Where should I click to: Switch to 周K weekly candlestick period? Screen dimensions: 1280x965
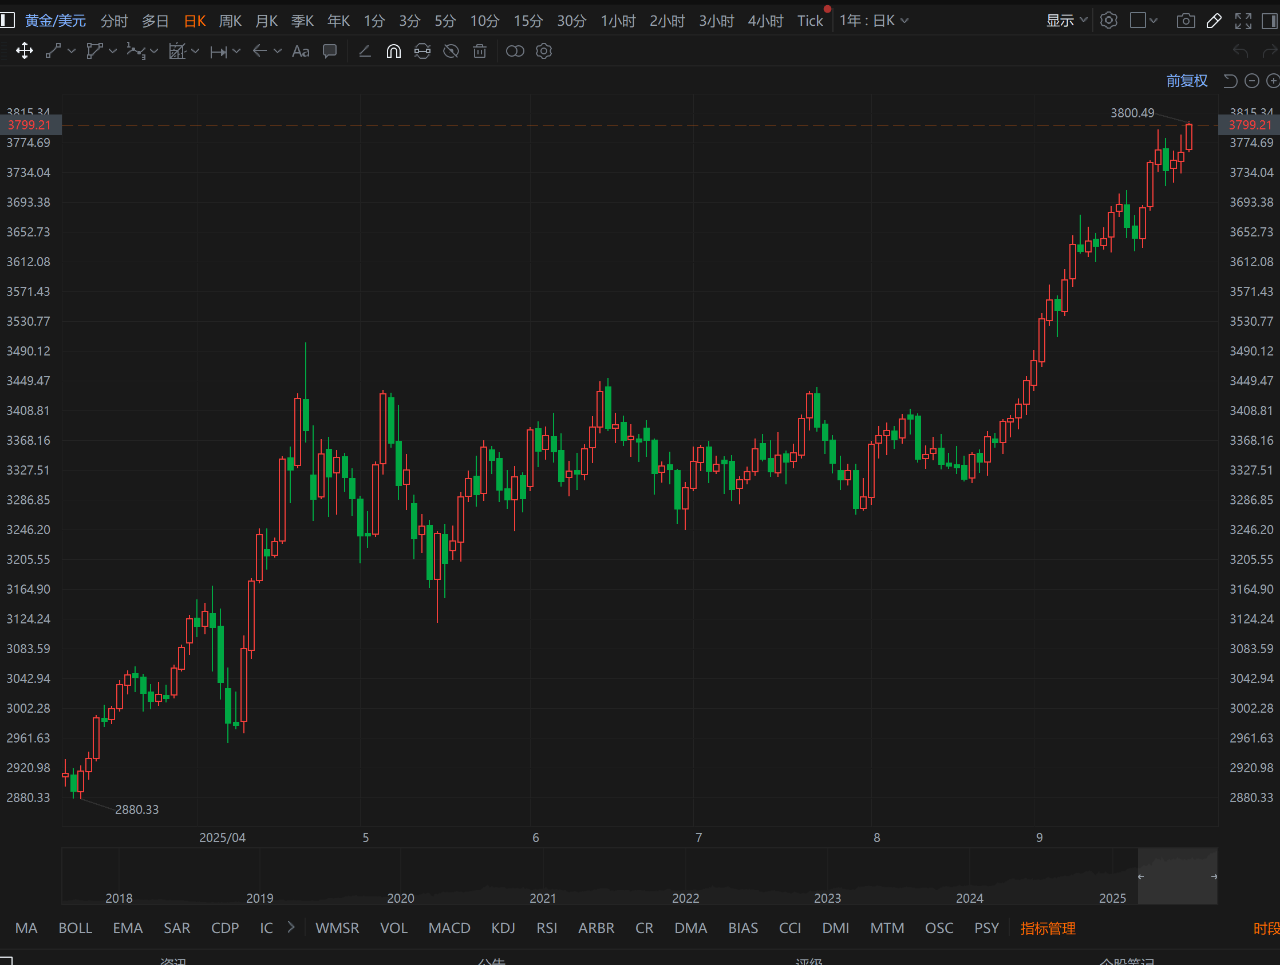pos(230,20)
